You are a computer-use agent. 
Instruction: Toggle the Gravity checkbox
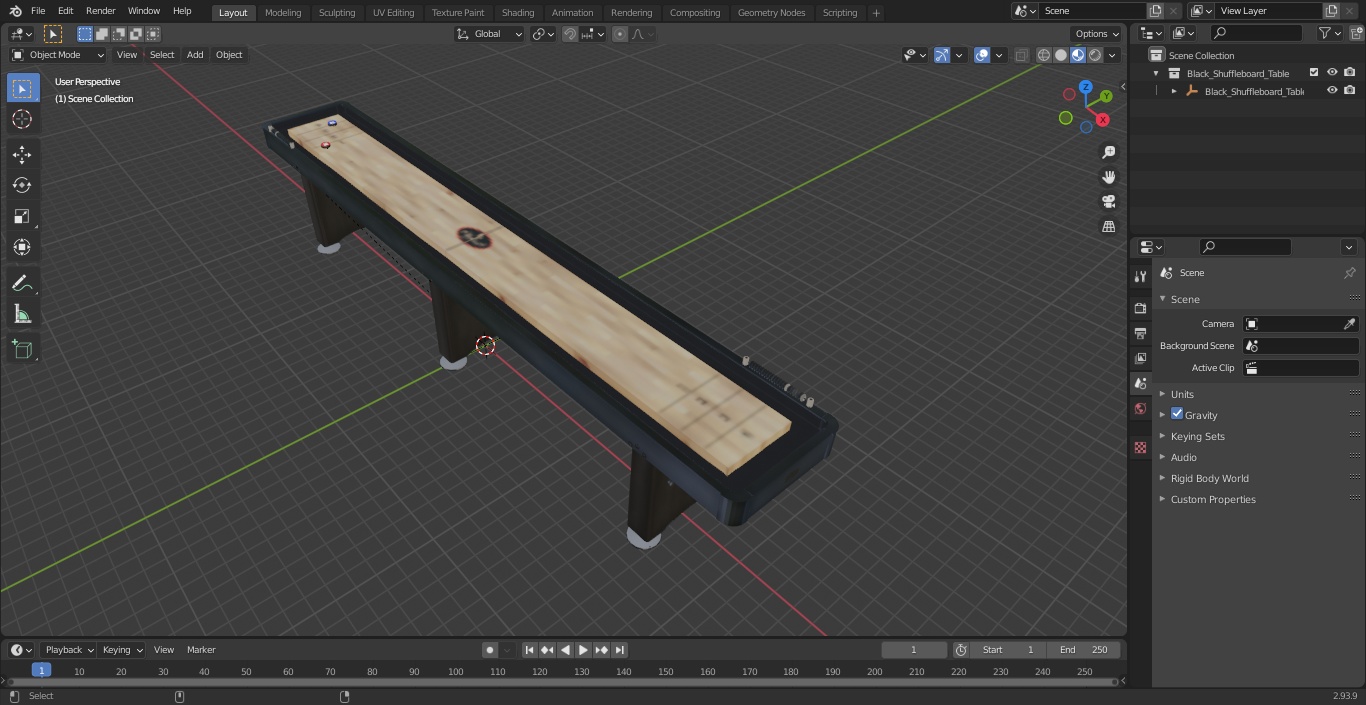(1177, 414)
